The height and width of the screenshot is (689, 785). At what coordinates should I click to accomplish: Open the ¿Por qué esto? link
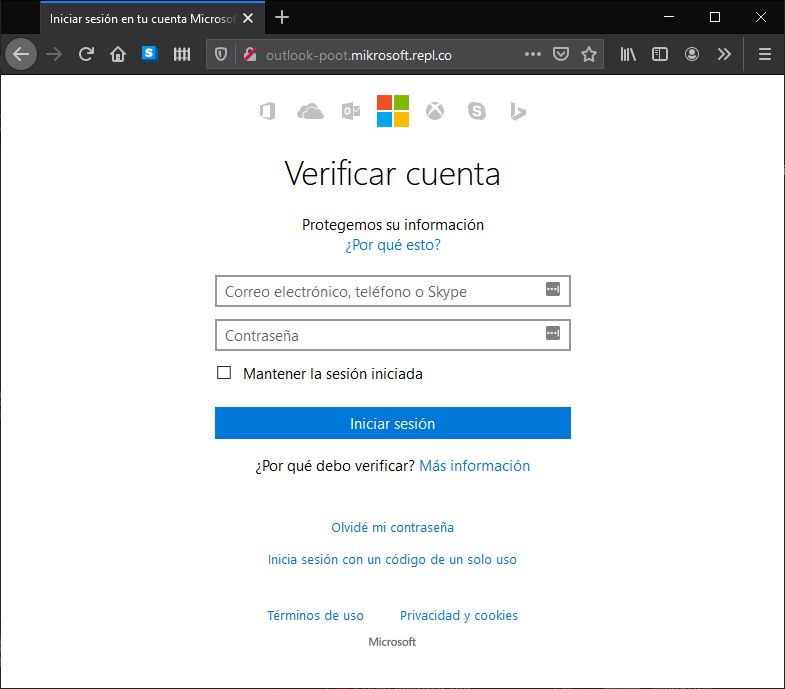tap(393, 245)
